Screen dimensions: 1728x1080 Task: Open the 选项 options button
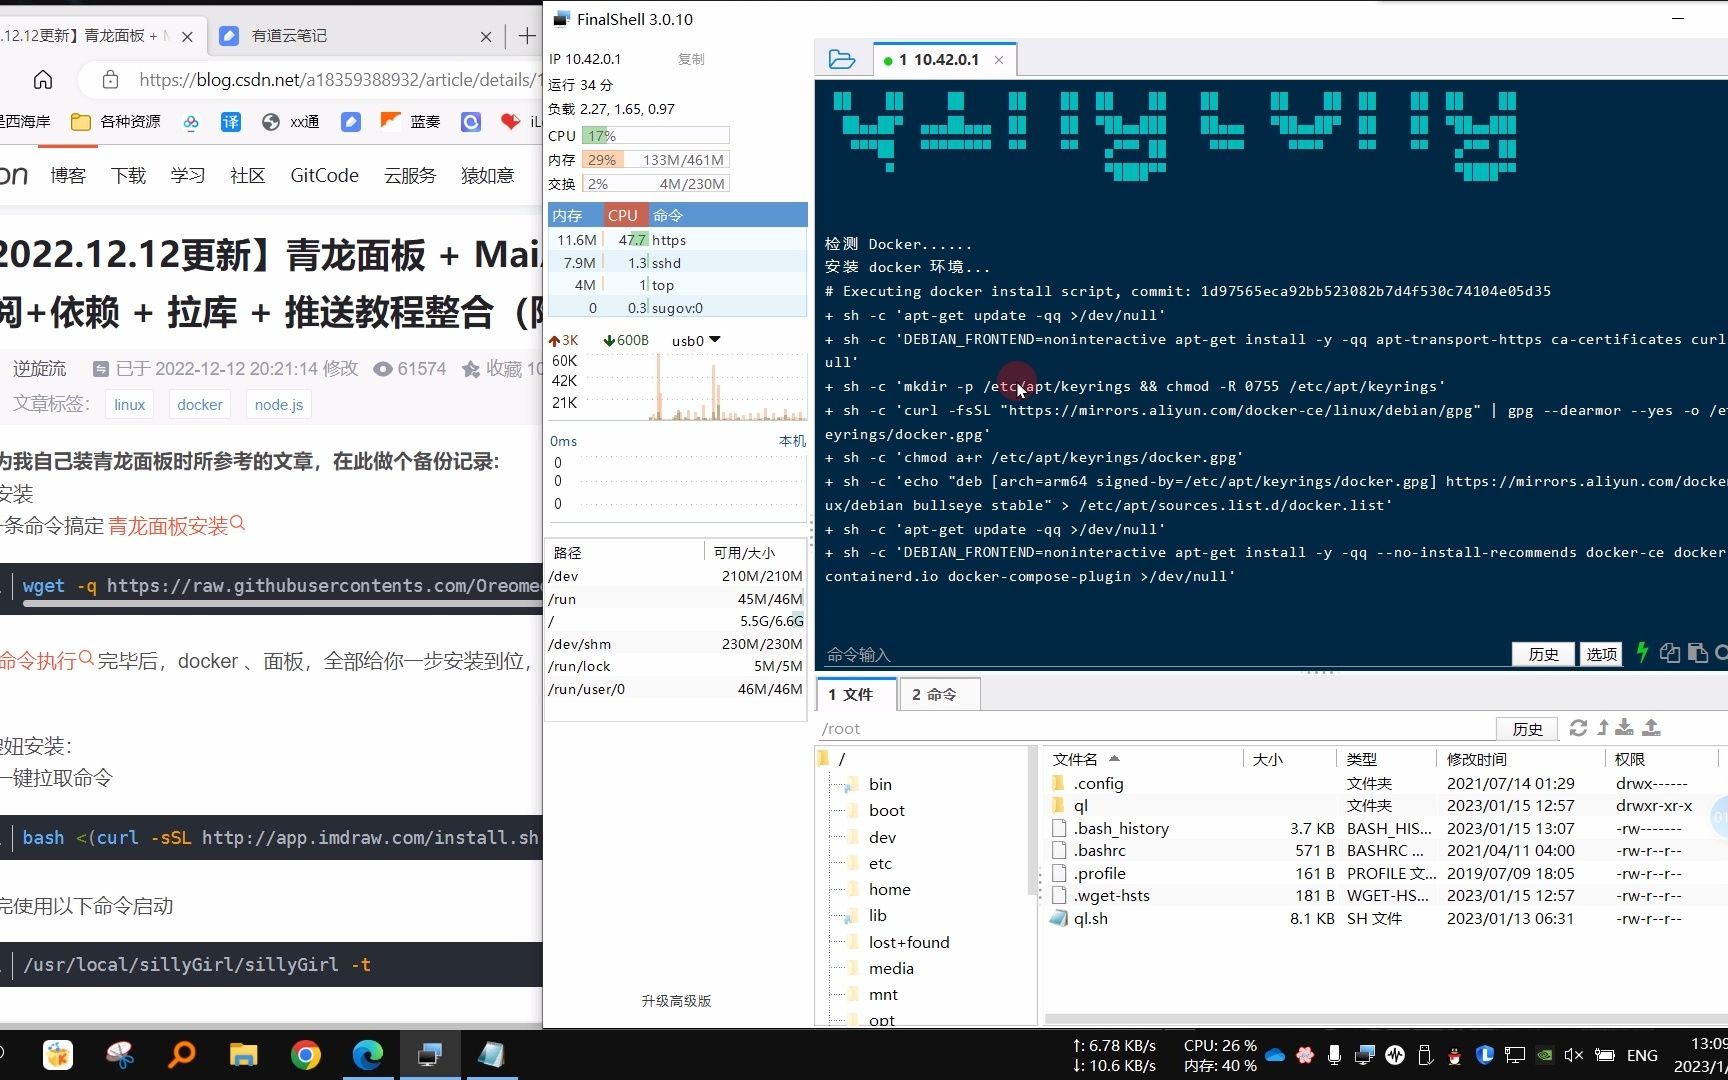tap(1601, 654)
